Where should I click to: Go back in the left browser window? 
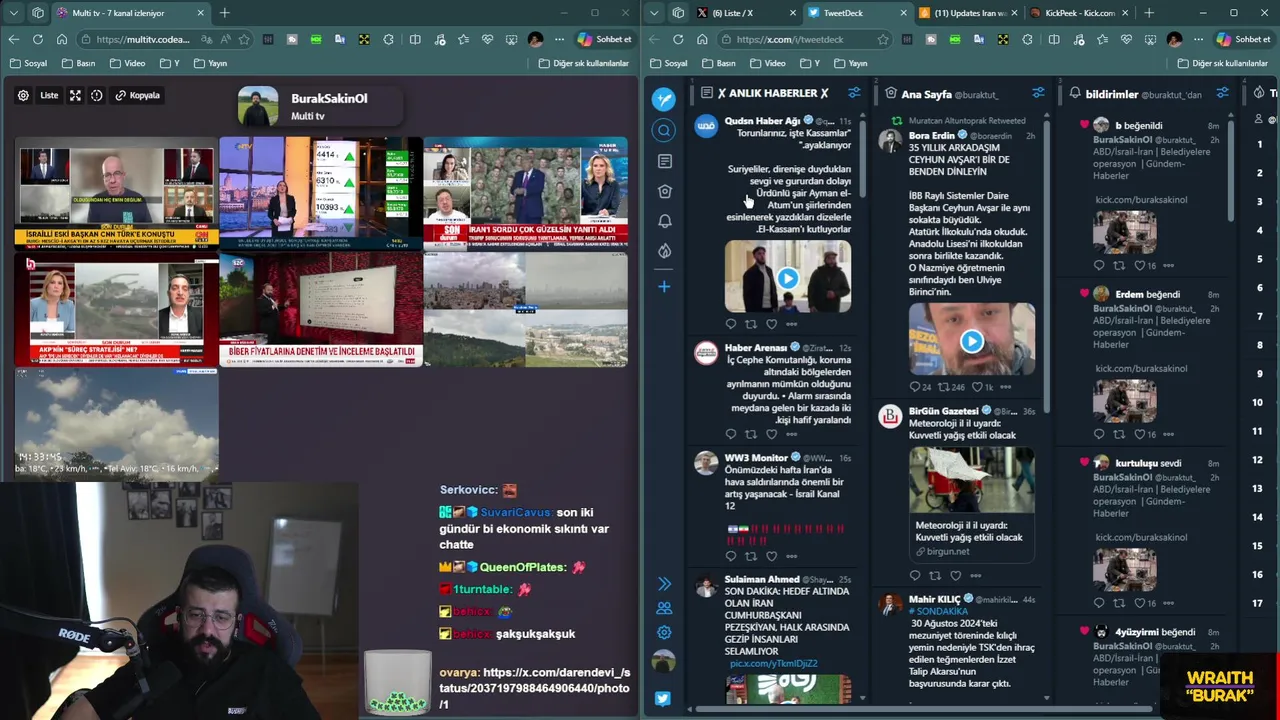coord(14,39)
